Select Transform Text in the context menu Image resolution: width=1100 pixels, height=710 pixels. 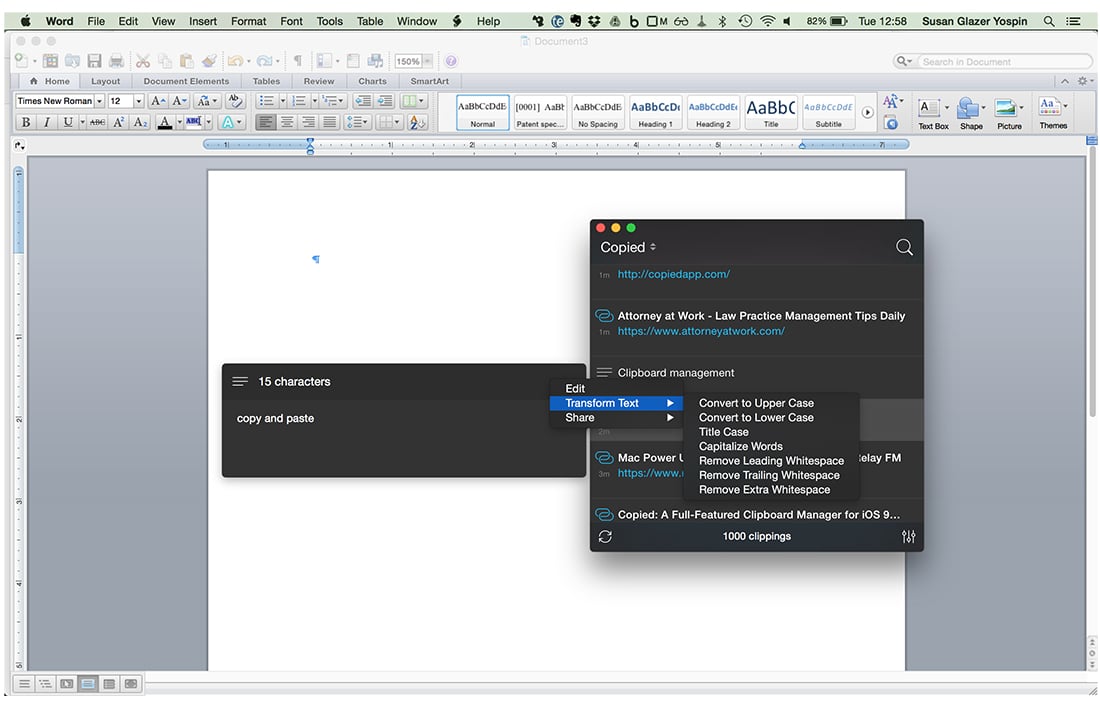[x=616, y=403]
